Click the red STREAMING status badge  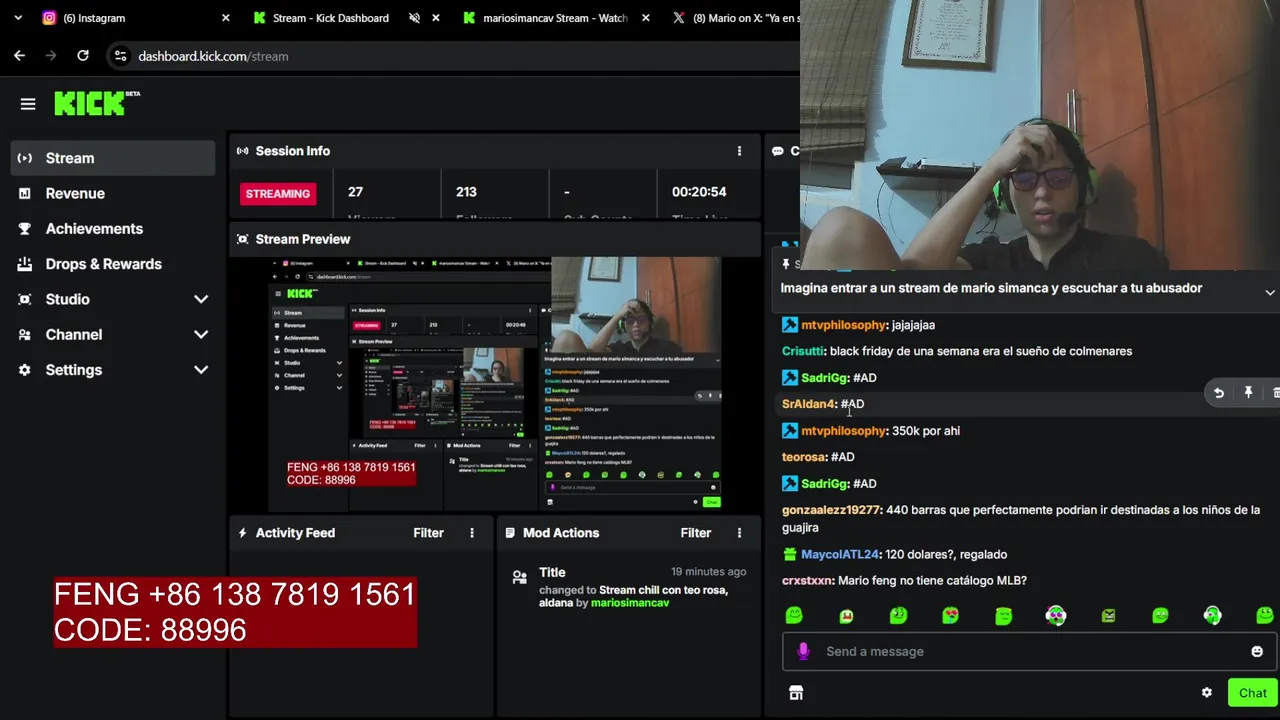pyautogui.click(x=277, y=193)
